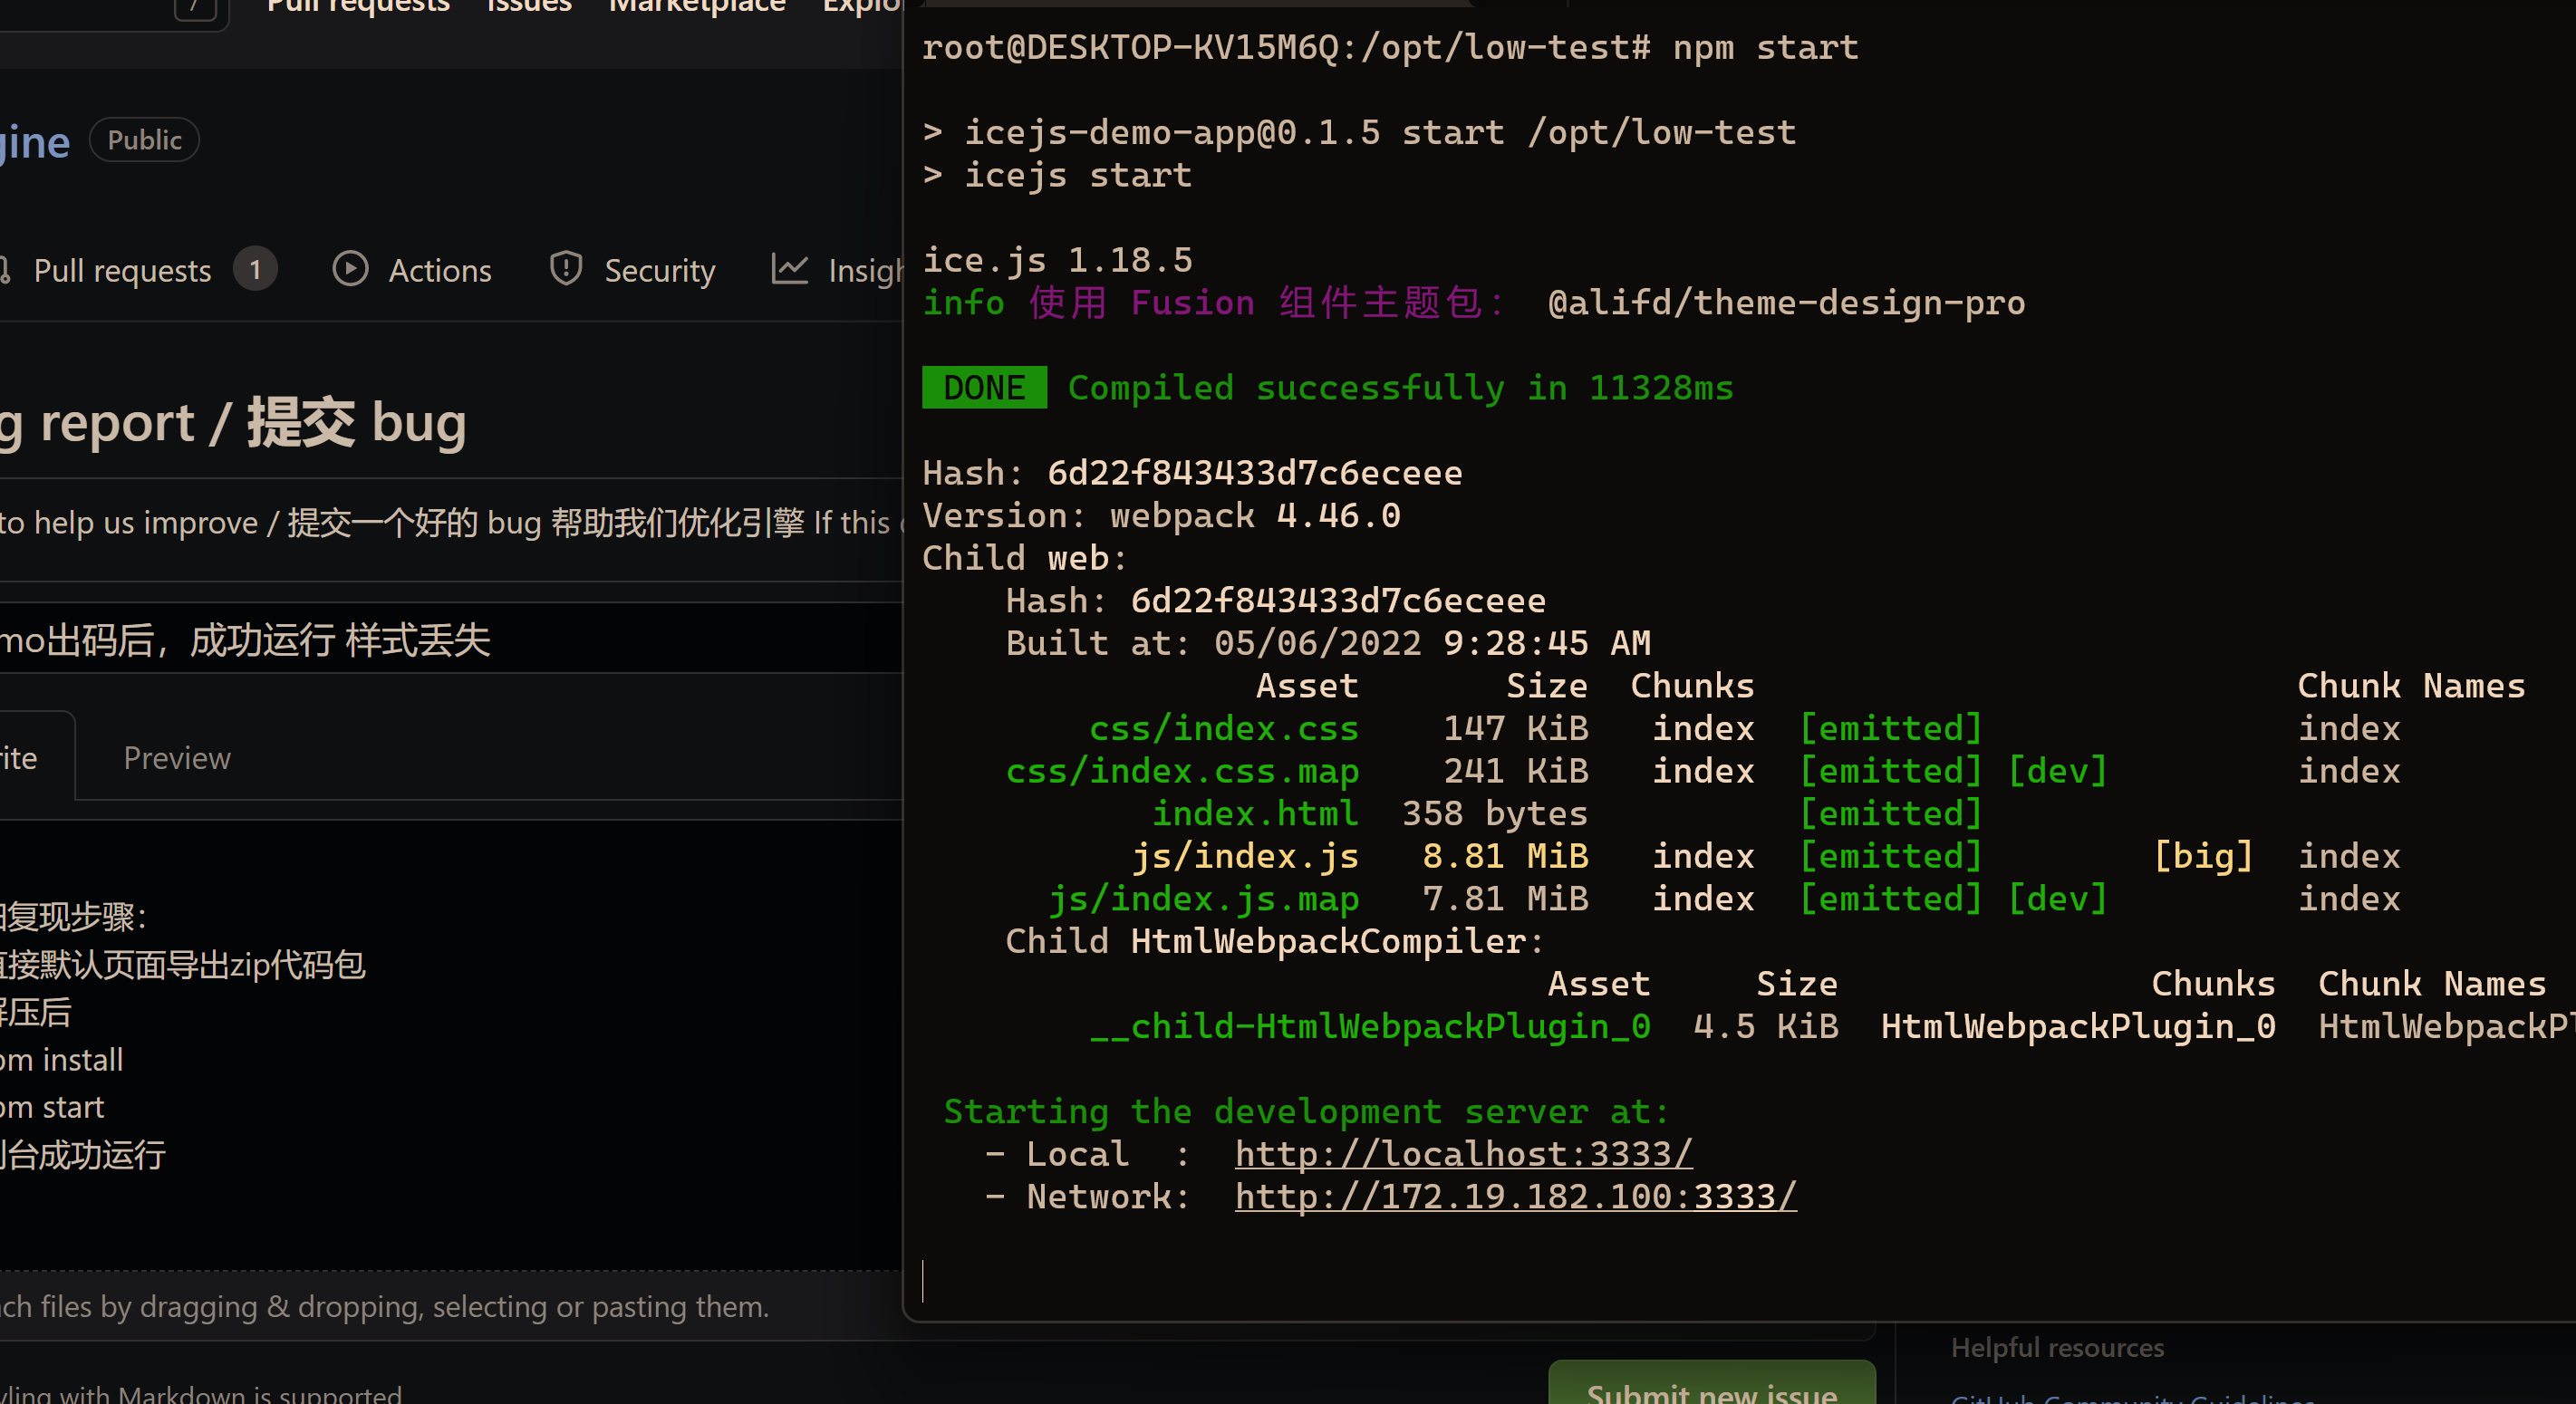Open the Insights graph icon
This screenshot has width=2576, height=1404.
click(x=790, y=269)
